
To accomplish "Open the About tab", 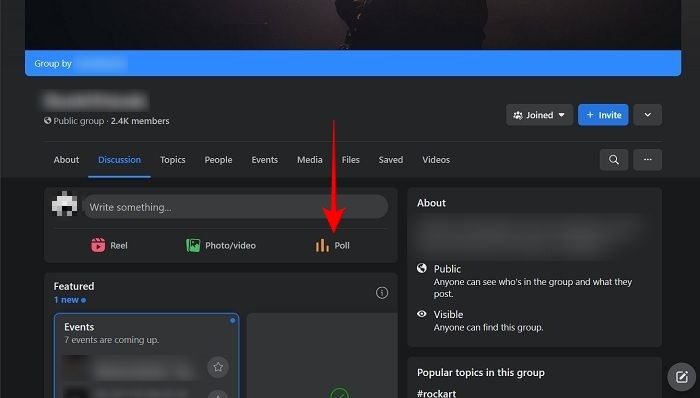I will point(66,160).
